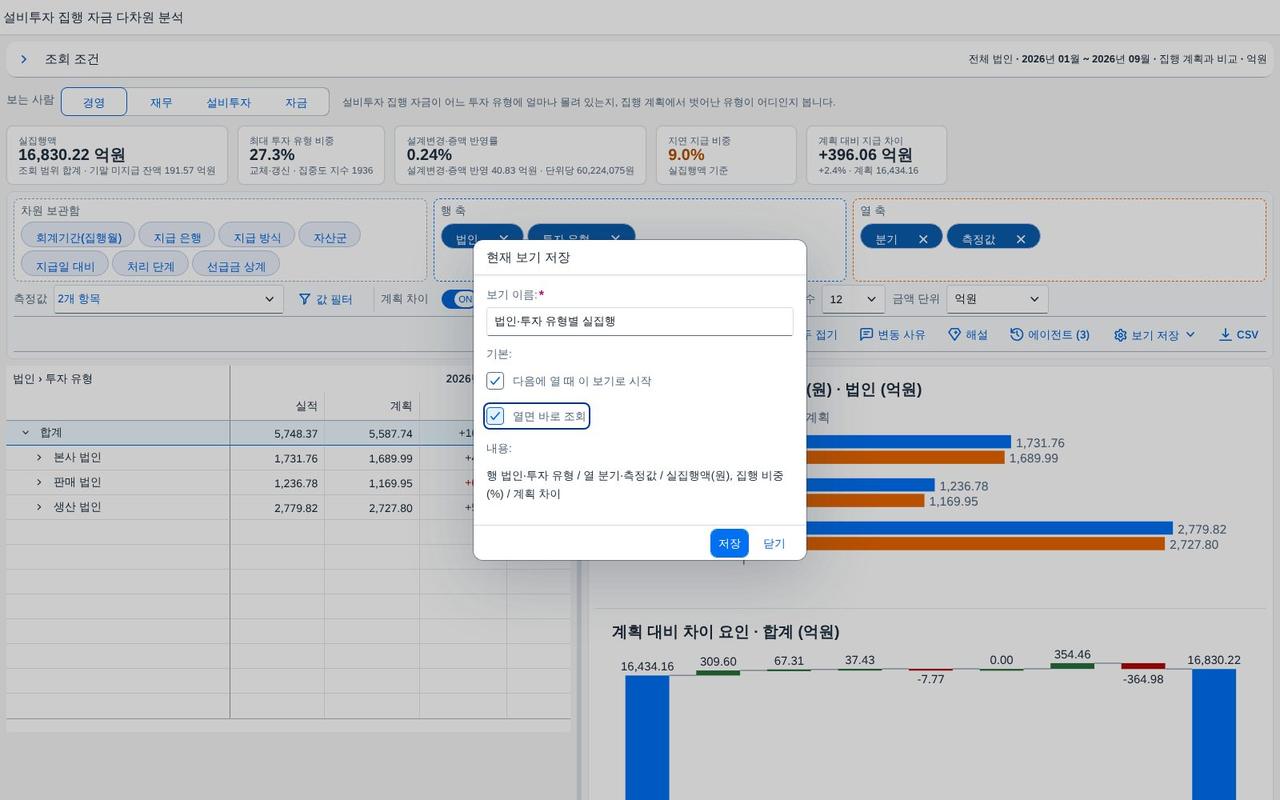
Task: Expand the 판매 법인 row
Action: tap(39, 482)
